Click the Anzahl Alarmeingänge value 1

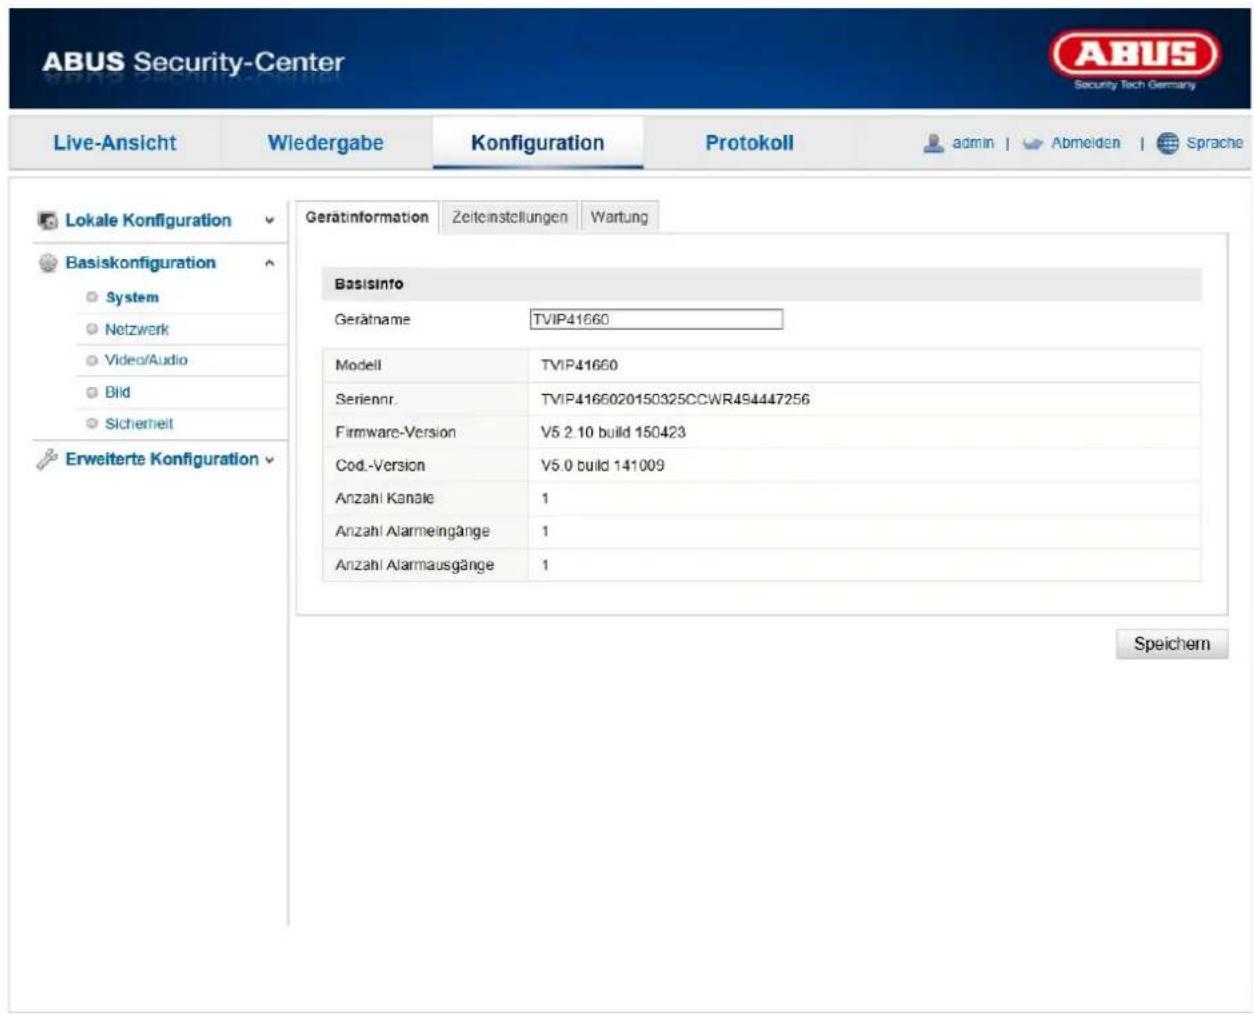pyautogui.click(x=545, y=531)
